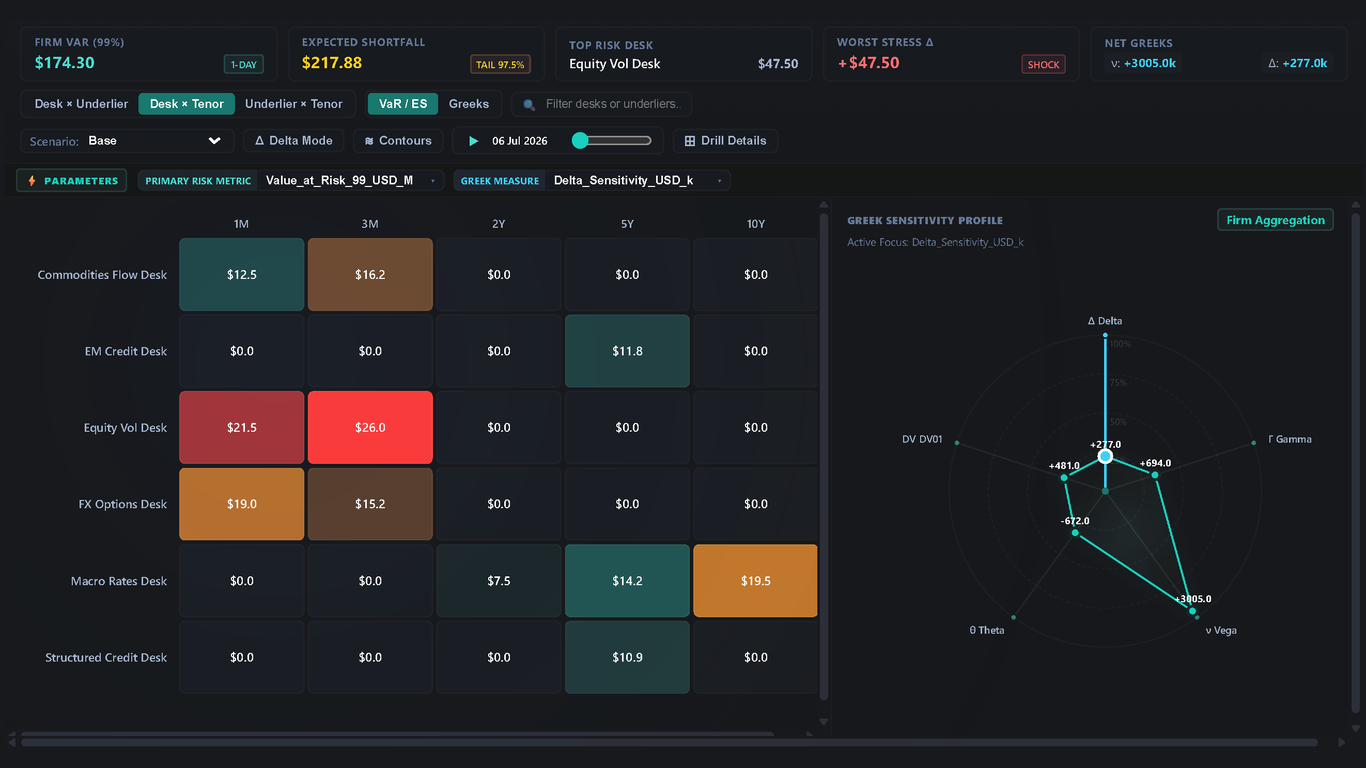Select the Macro Rates Desk 10Y cell $19.5
1366x768 pixels.
point(755,581)
